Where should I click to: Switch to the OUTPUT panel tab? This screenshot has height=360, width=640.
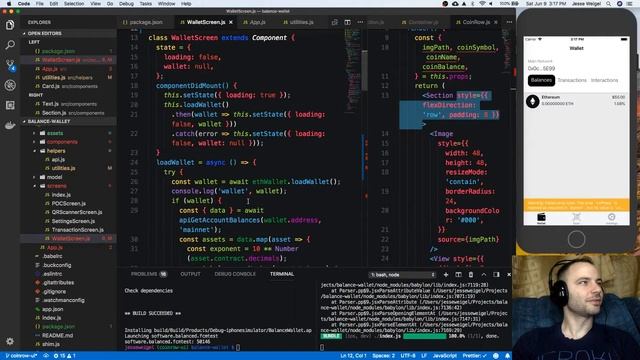[190, 274]
